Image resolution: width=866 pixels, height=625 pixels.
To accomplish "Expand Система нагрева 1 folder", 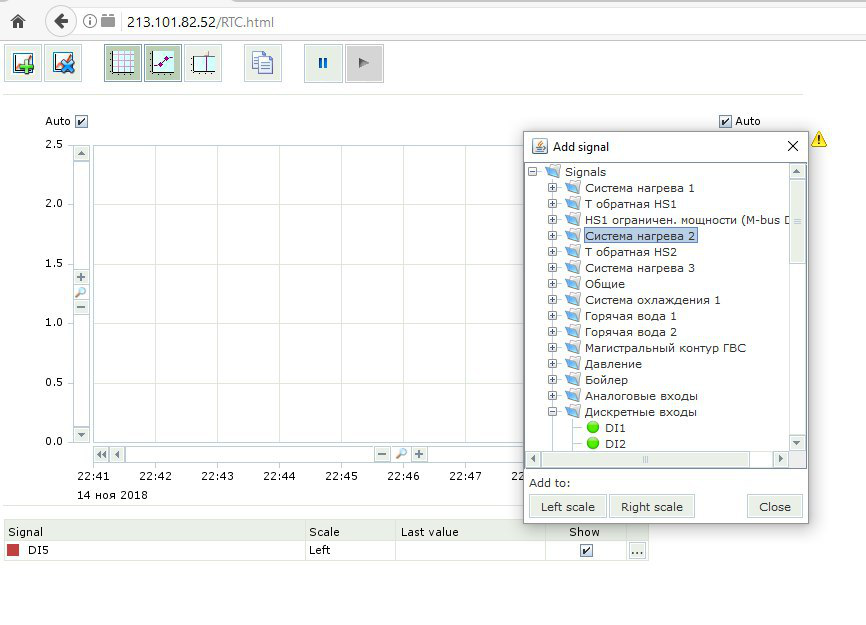I will (552, 188).
